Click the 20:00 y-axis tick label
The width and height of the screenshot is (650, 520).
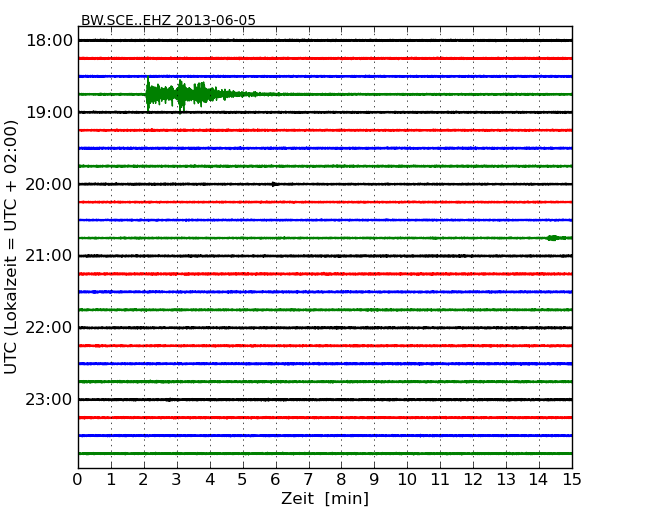coord(49,184)
